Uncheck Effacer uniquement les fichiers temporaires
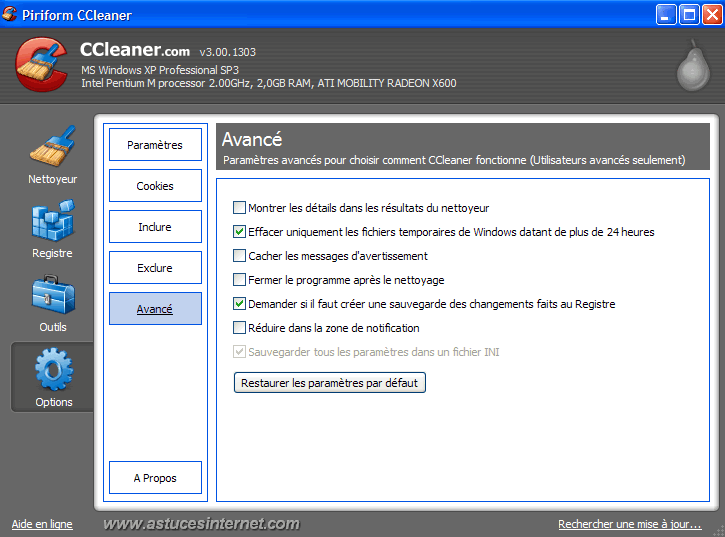Screen dimensions: 725x537 point(239,232)
